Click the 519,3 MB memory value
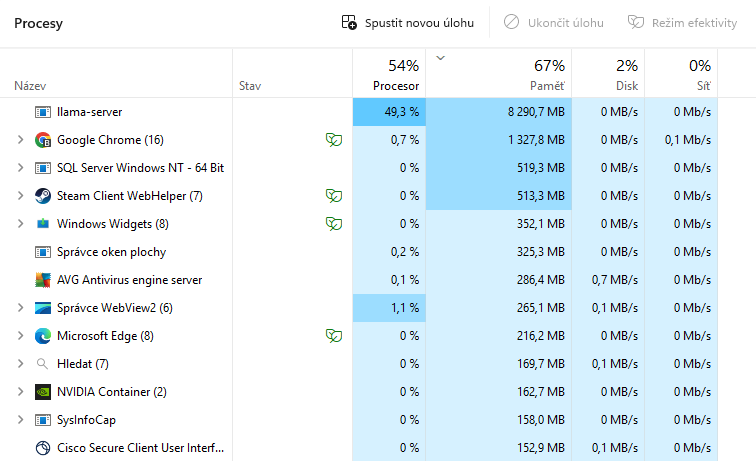The image size is (756, 461). pyautogui.click(x=541, y=168)
